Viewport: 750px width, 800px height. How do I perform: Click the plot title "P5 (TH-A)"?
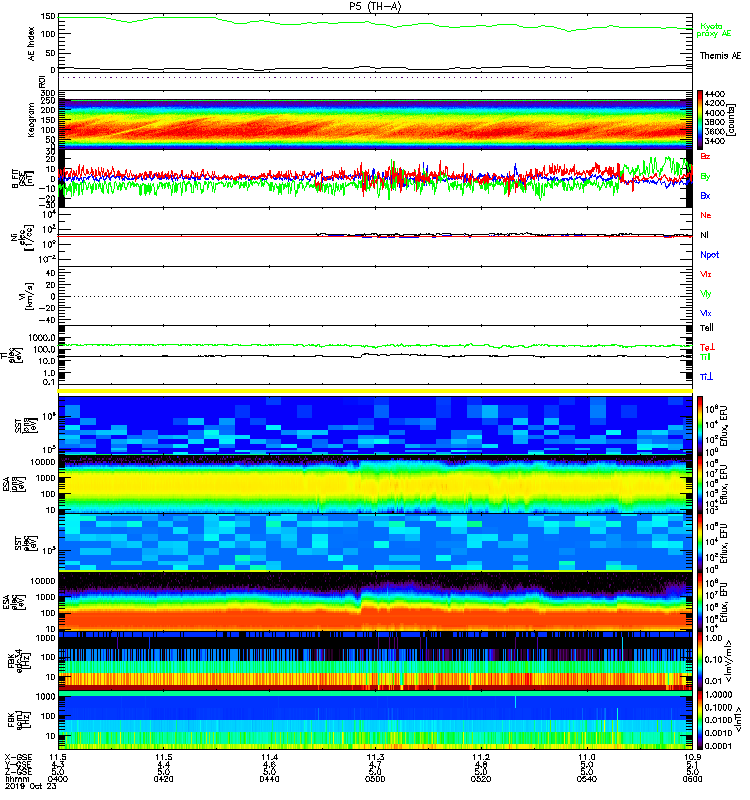(x=376, y=6)
